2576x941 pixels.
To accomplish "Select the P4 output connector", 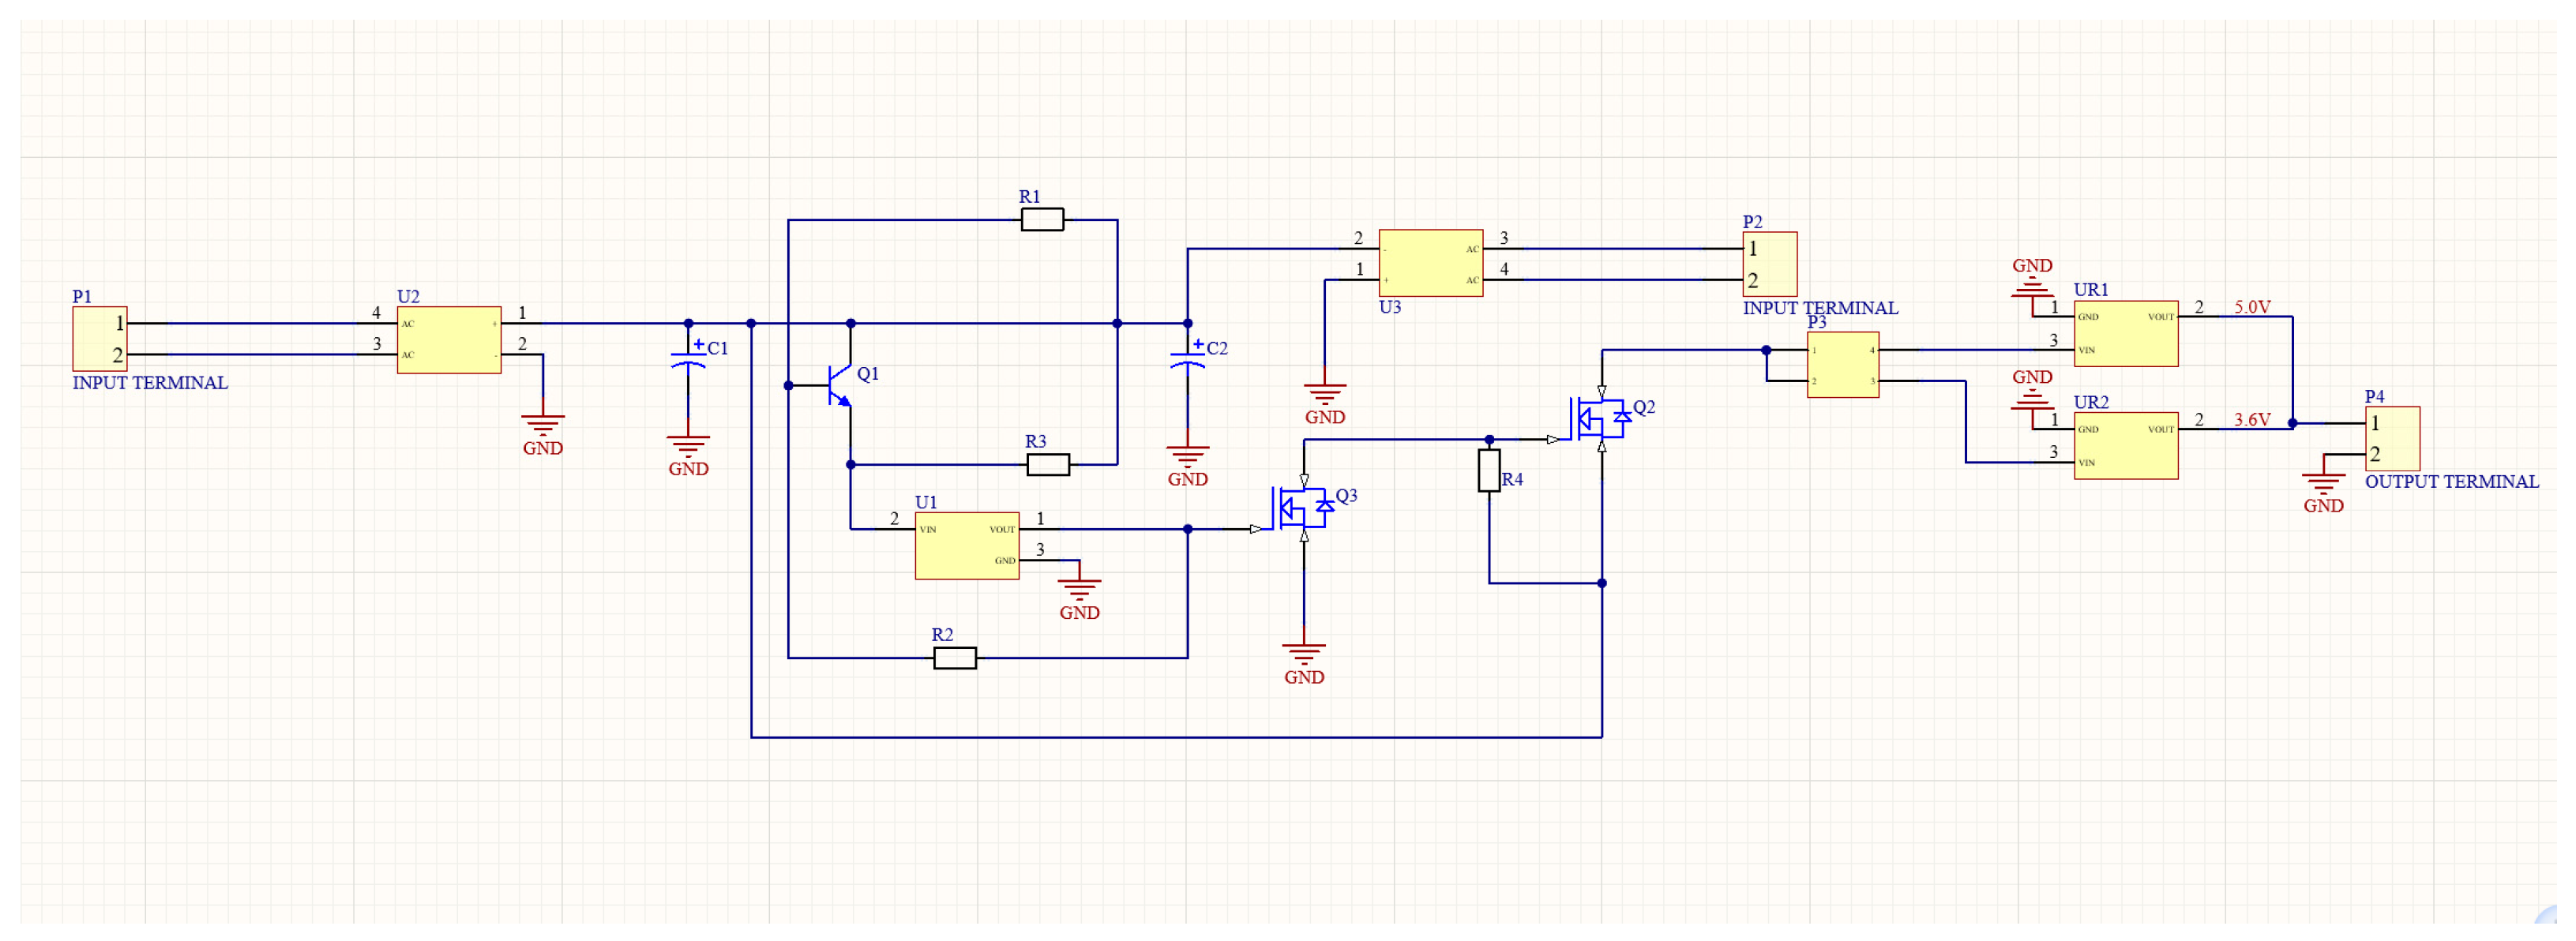I will point(2392,439).
